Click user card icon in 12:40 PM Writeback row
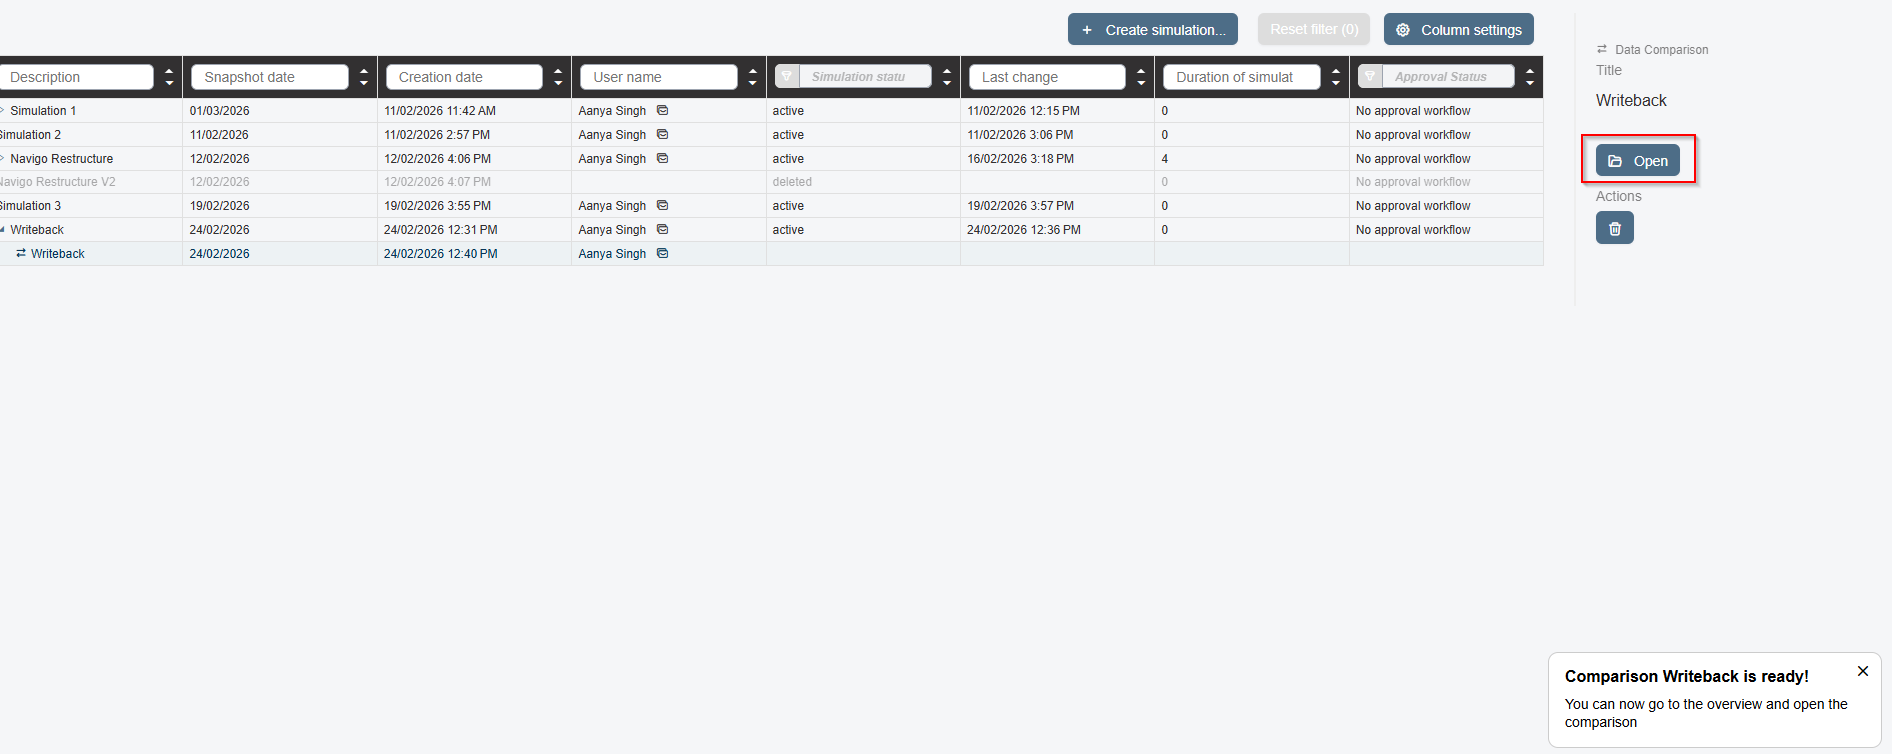Image resolution: width=1892 pixels, height=754 pixels. coord(662,253)
